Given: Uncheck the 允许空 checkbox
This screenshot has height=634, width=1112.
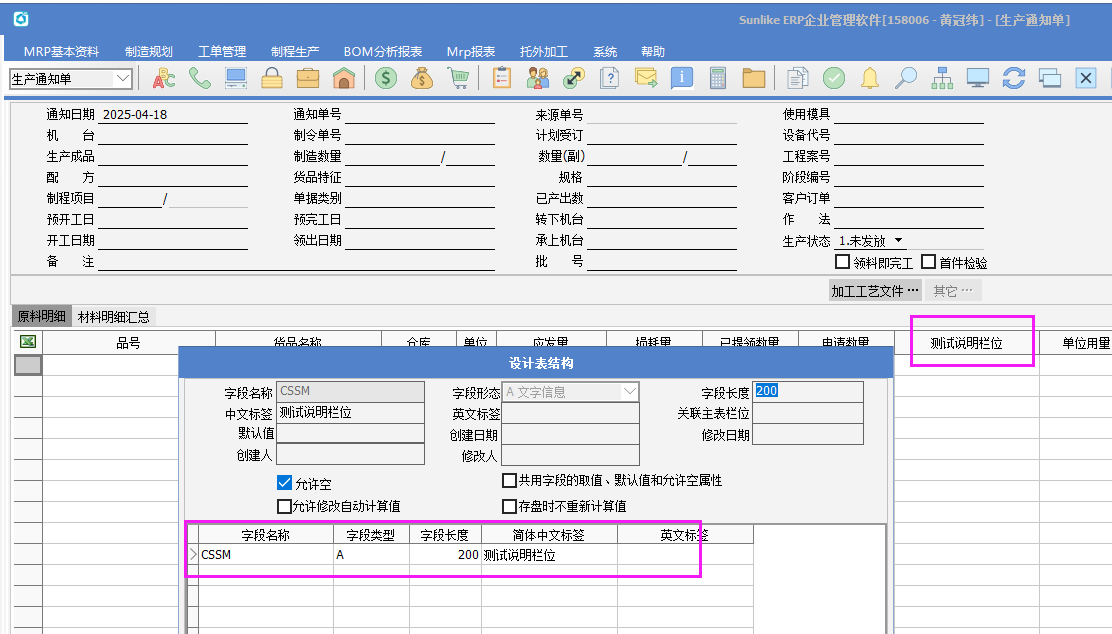Looking at the screenshot, I should coord(285,483).
